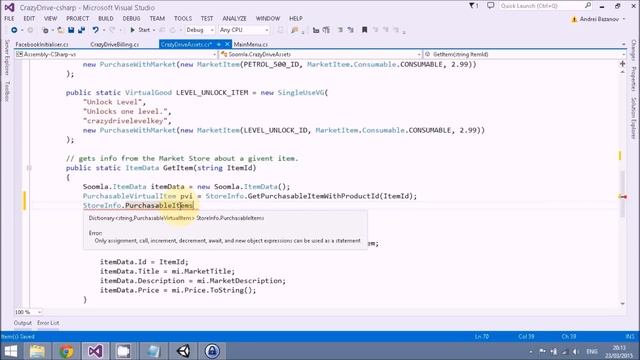
Task: Collapse the GetItem method outline toggle
Action: 29,168
